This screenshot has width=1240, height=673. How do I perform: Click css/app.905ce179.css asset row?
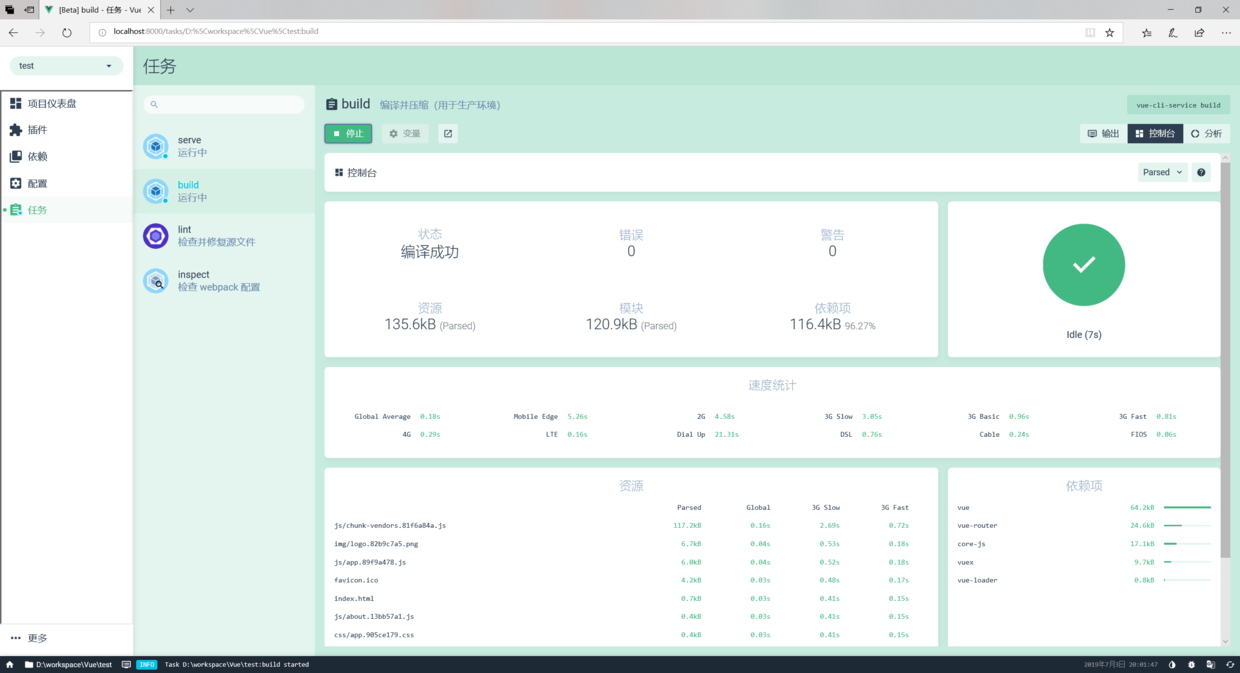pyautogui.click(x=631, y=635)
